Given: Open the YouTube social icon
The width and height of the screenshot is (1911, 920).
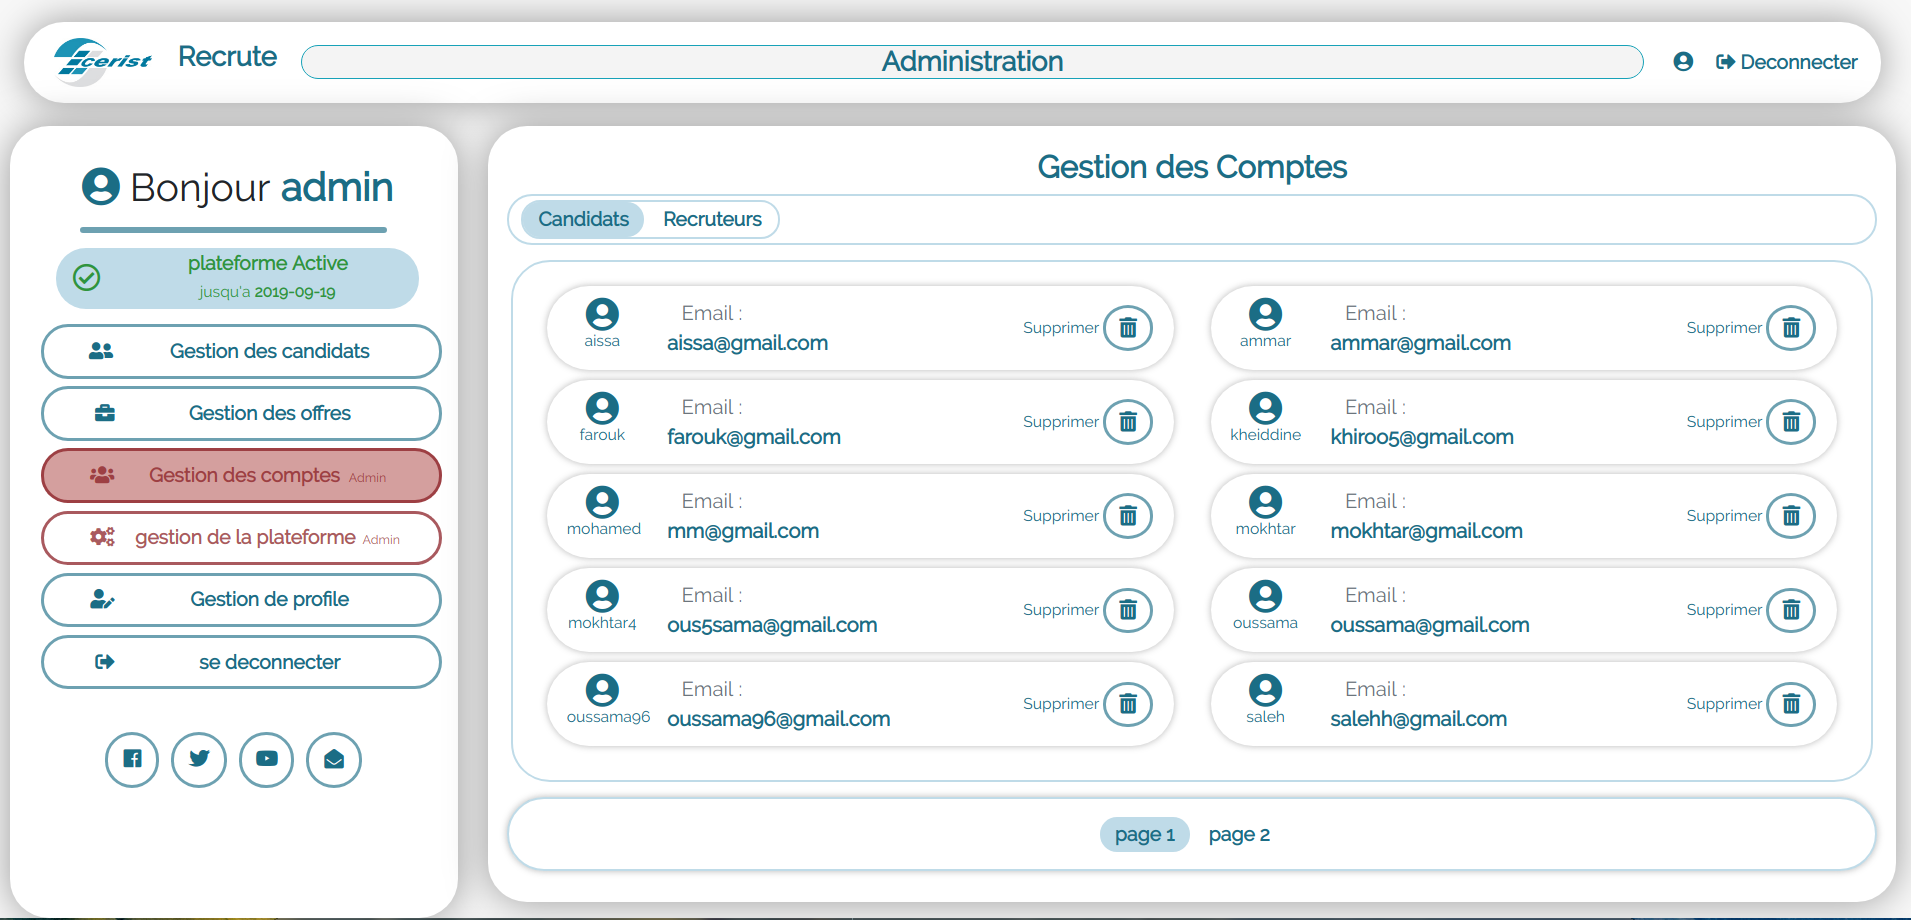Looking at the screenshot, I should [267, 760].
